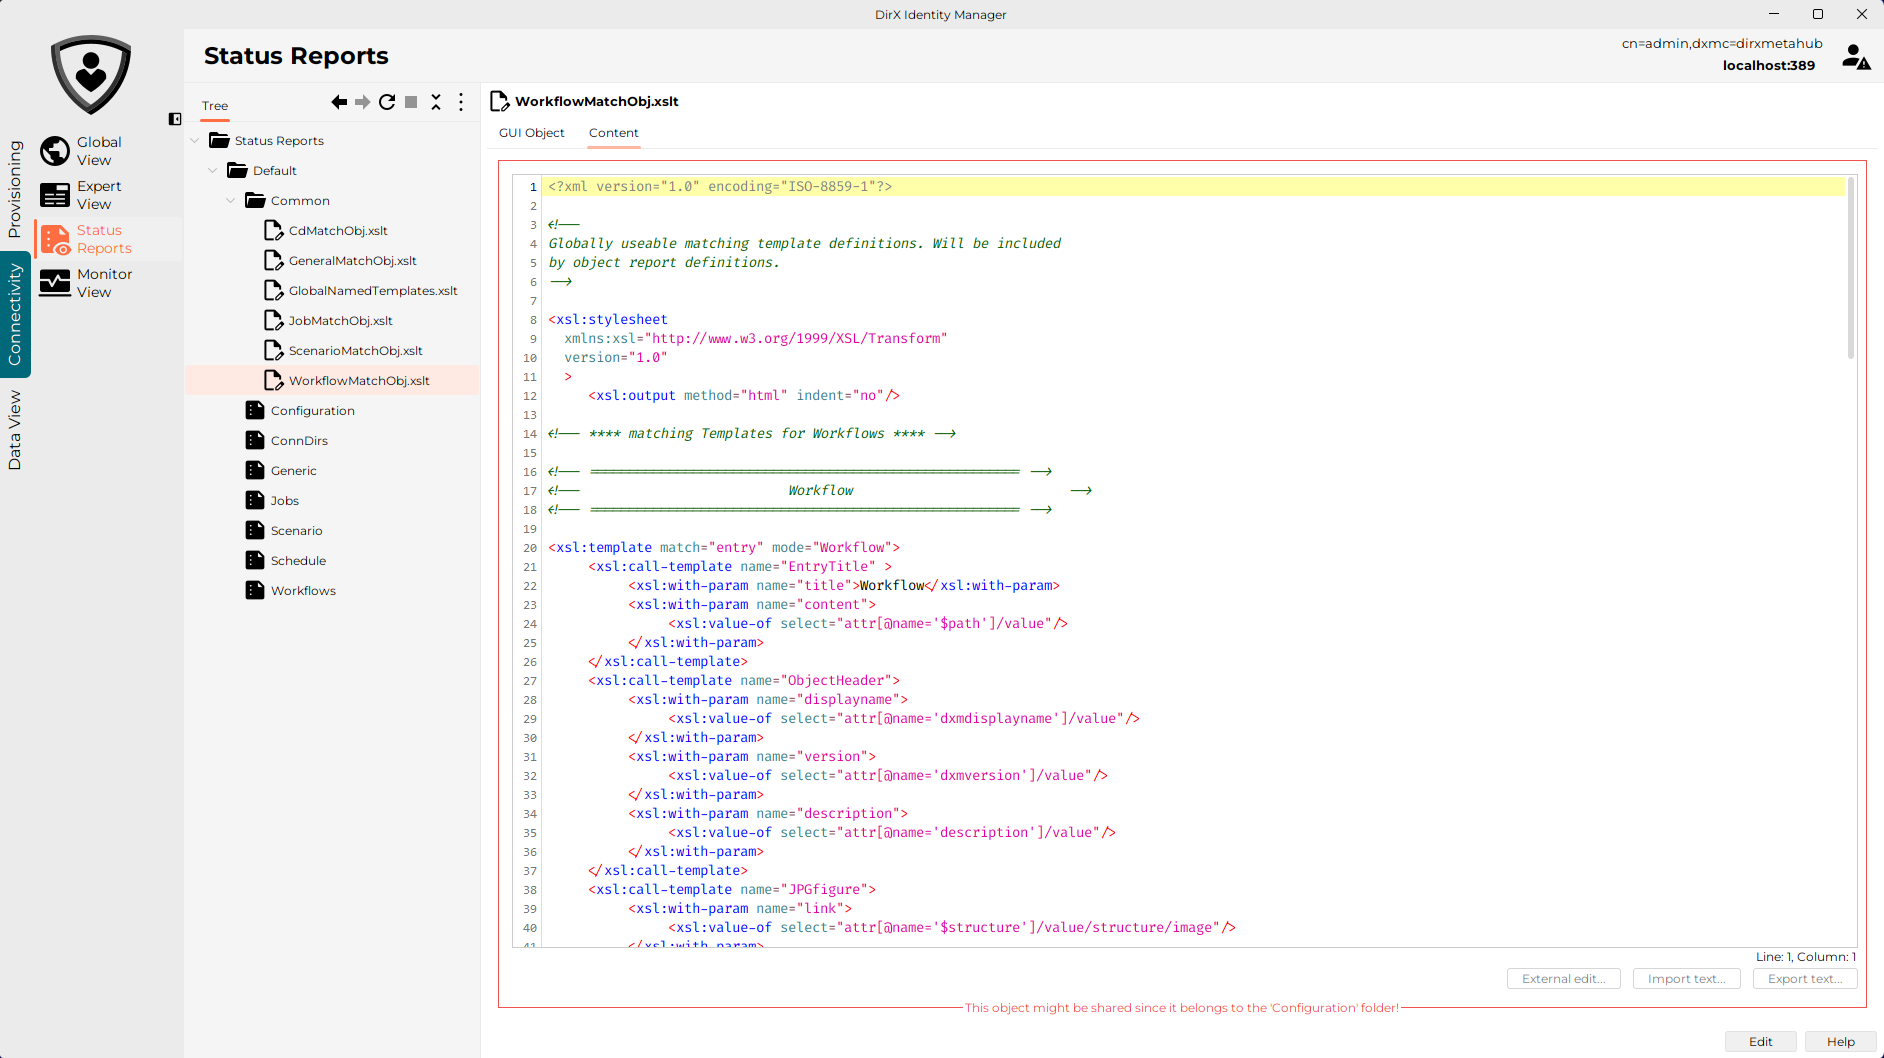
Task: Open the Connectivity side tab
Action: [x=15, y=314]
